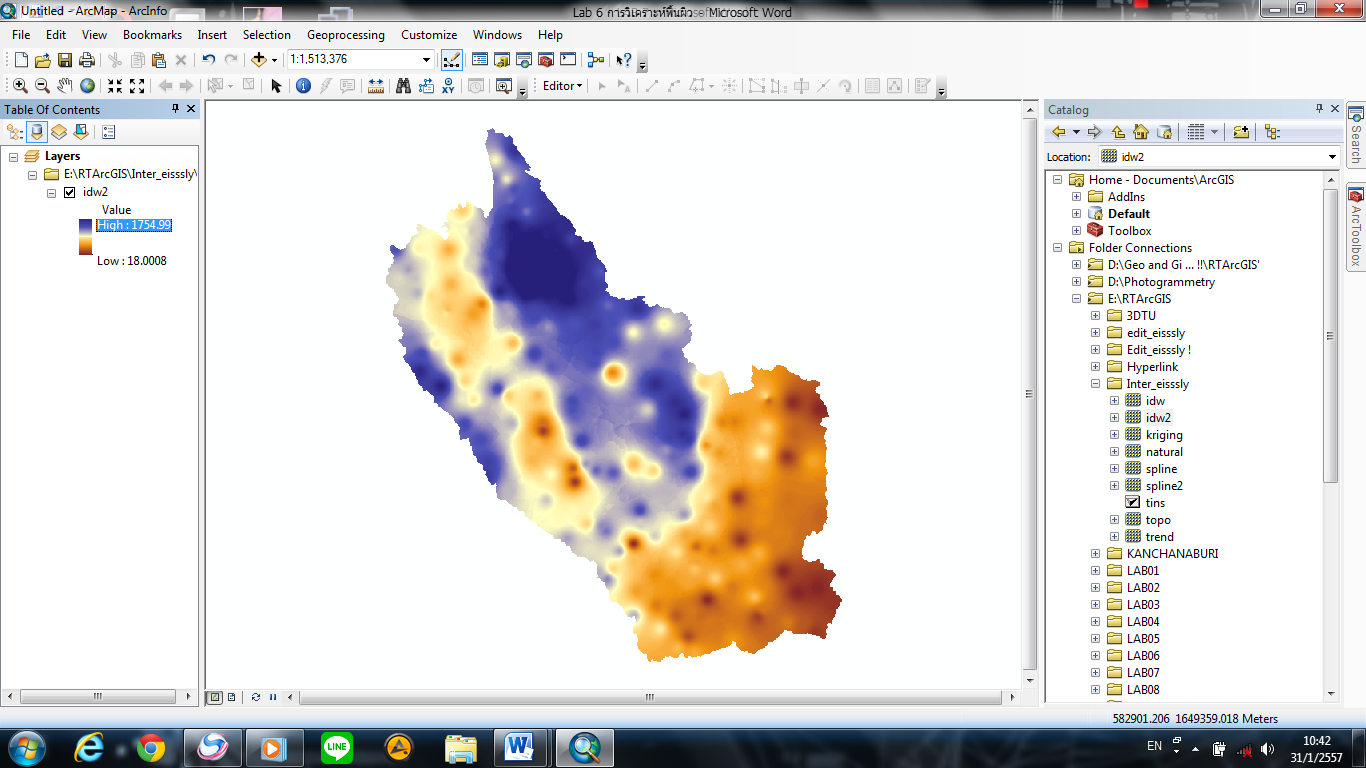Expand the kriging raster node
The image size is (1366, 768).
1115,435
